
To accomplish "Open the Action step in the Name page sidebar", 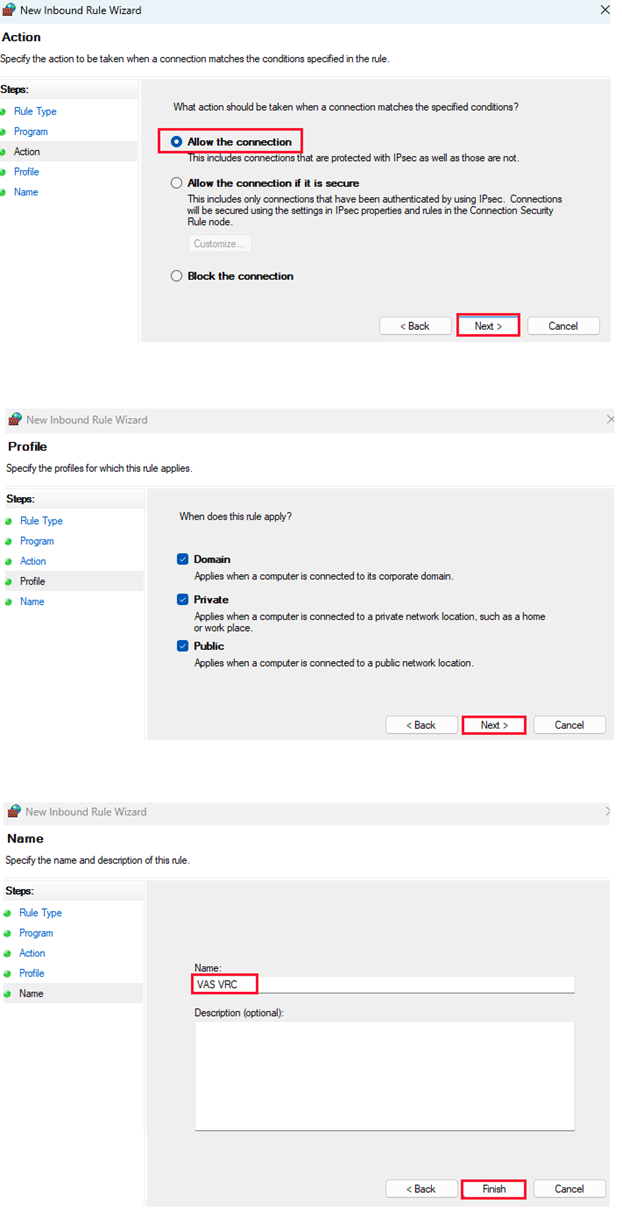I will tap(32, 953).
